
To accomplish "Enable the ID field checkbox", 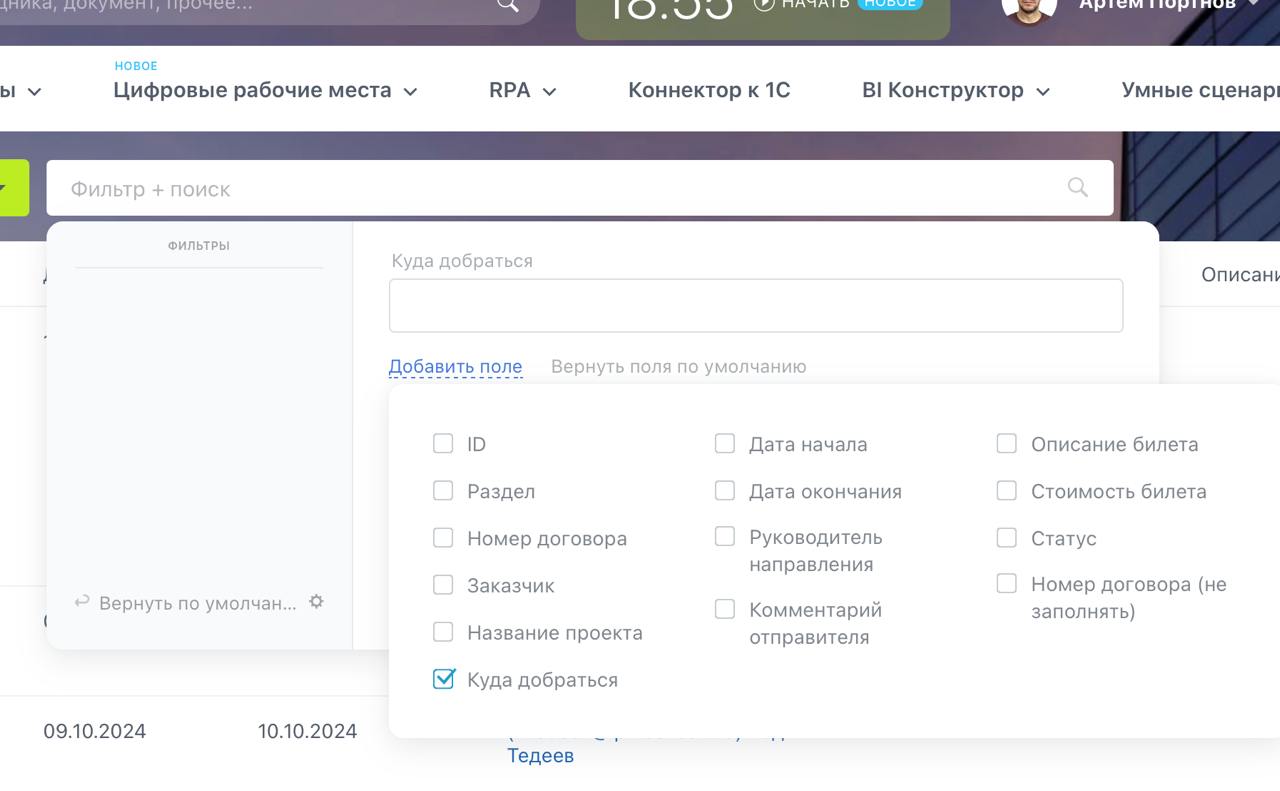I will tap(443, 443).
